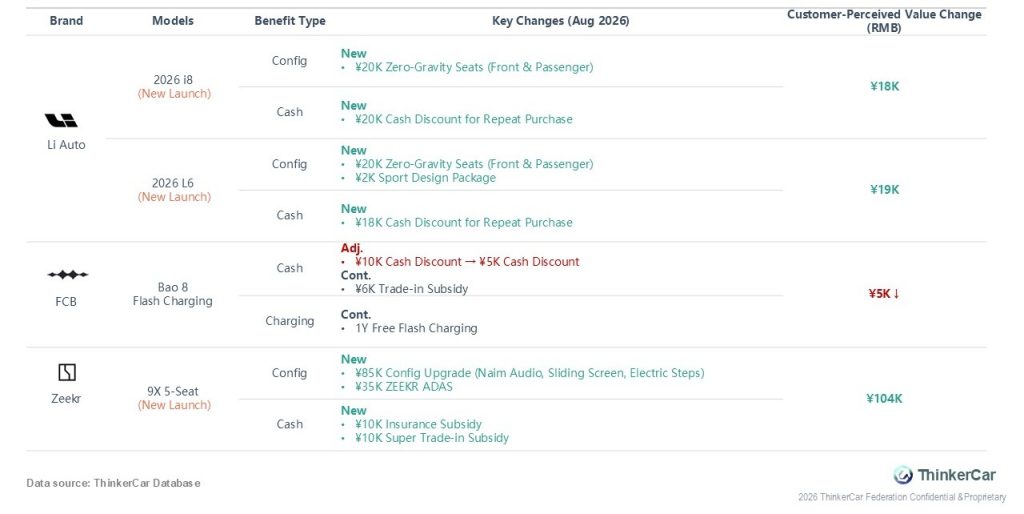Select the Benefit Type column header
Screen dimensions: 1024x514
pos(290,21)
